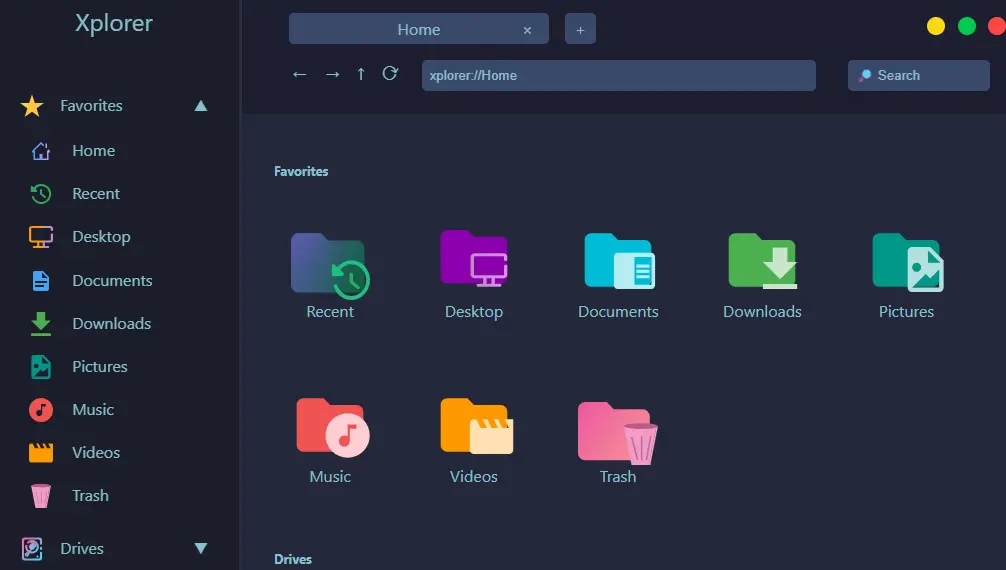This screenshot has height=570, width=1006.
Task: Go forward with the right arrow
Action: 332,74
